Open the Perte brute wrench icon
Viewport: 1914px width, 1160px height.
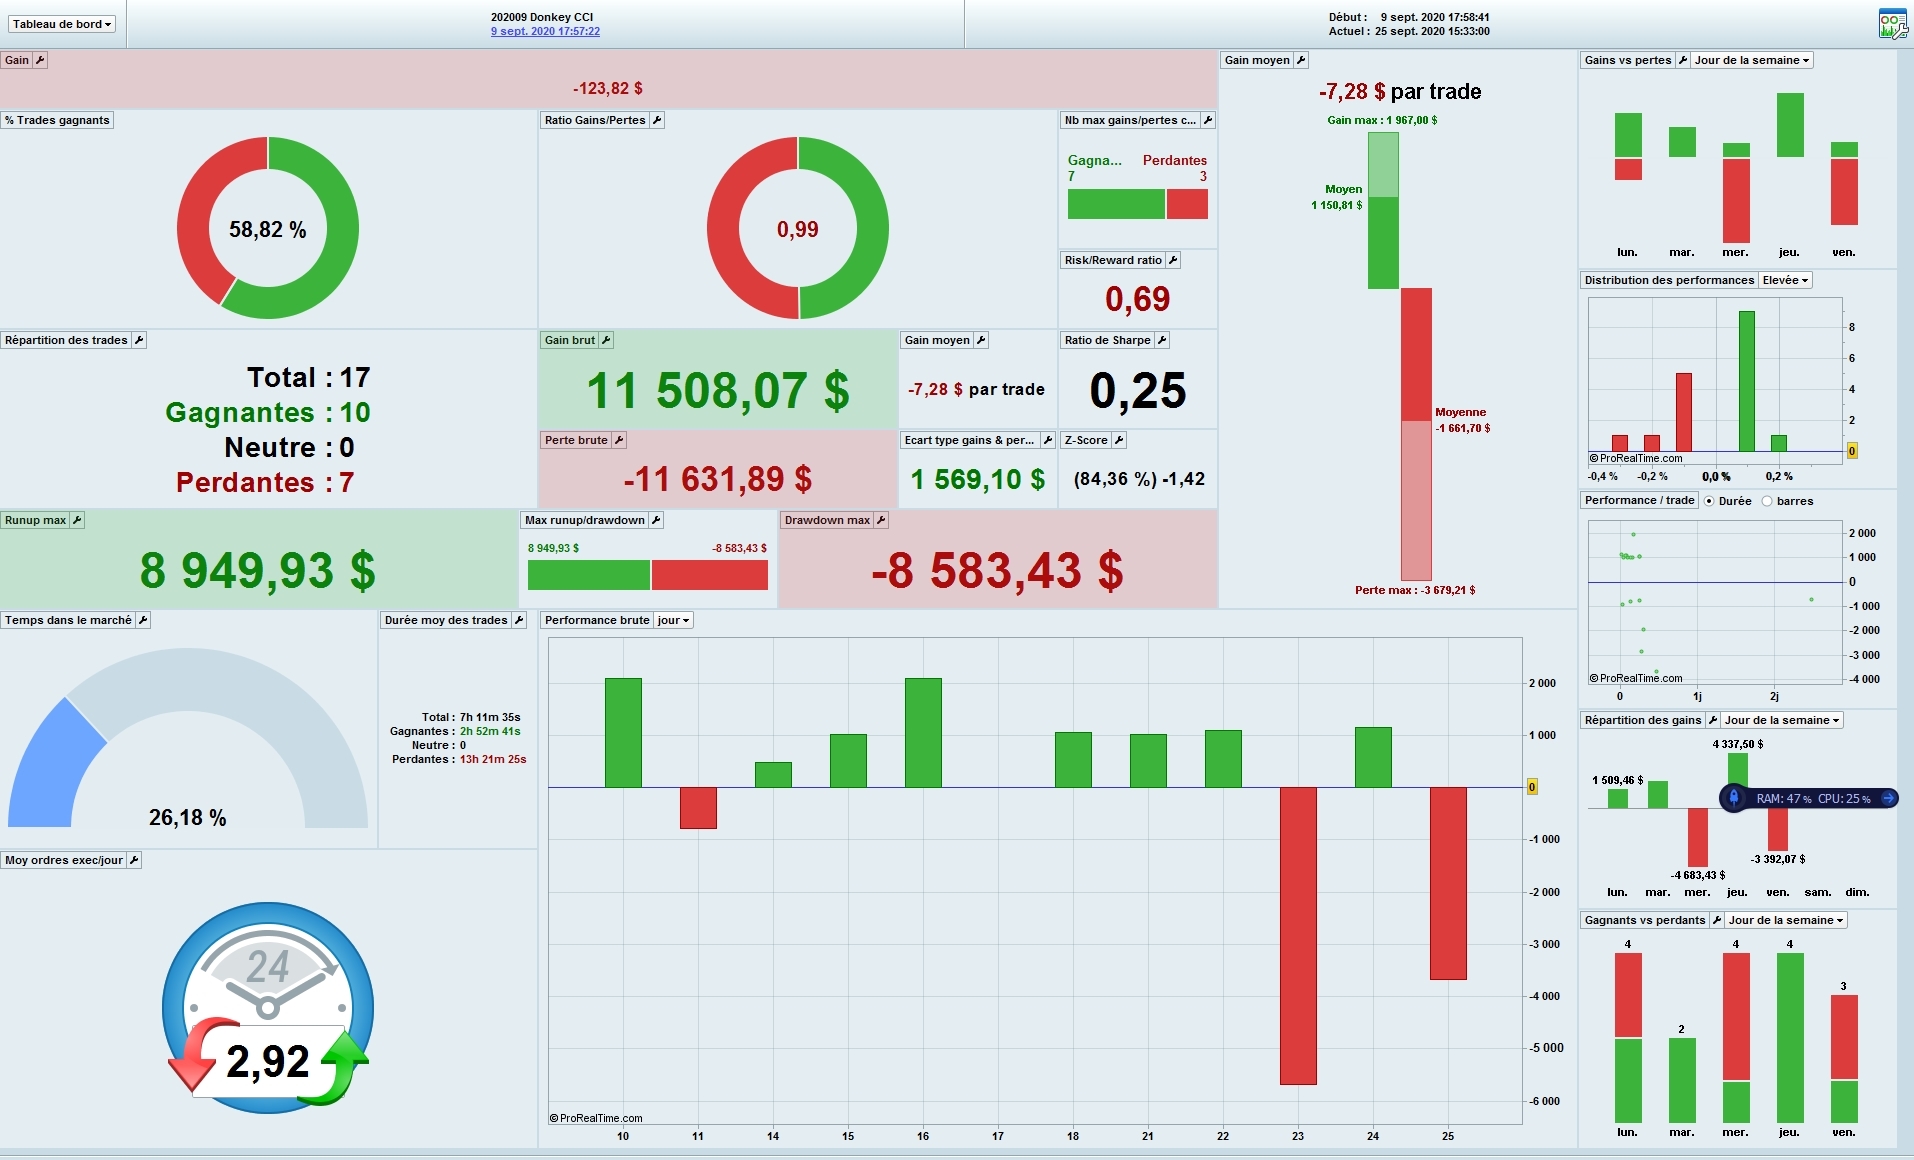(x=619, y=440)
